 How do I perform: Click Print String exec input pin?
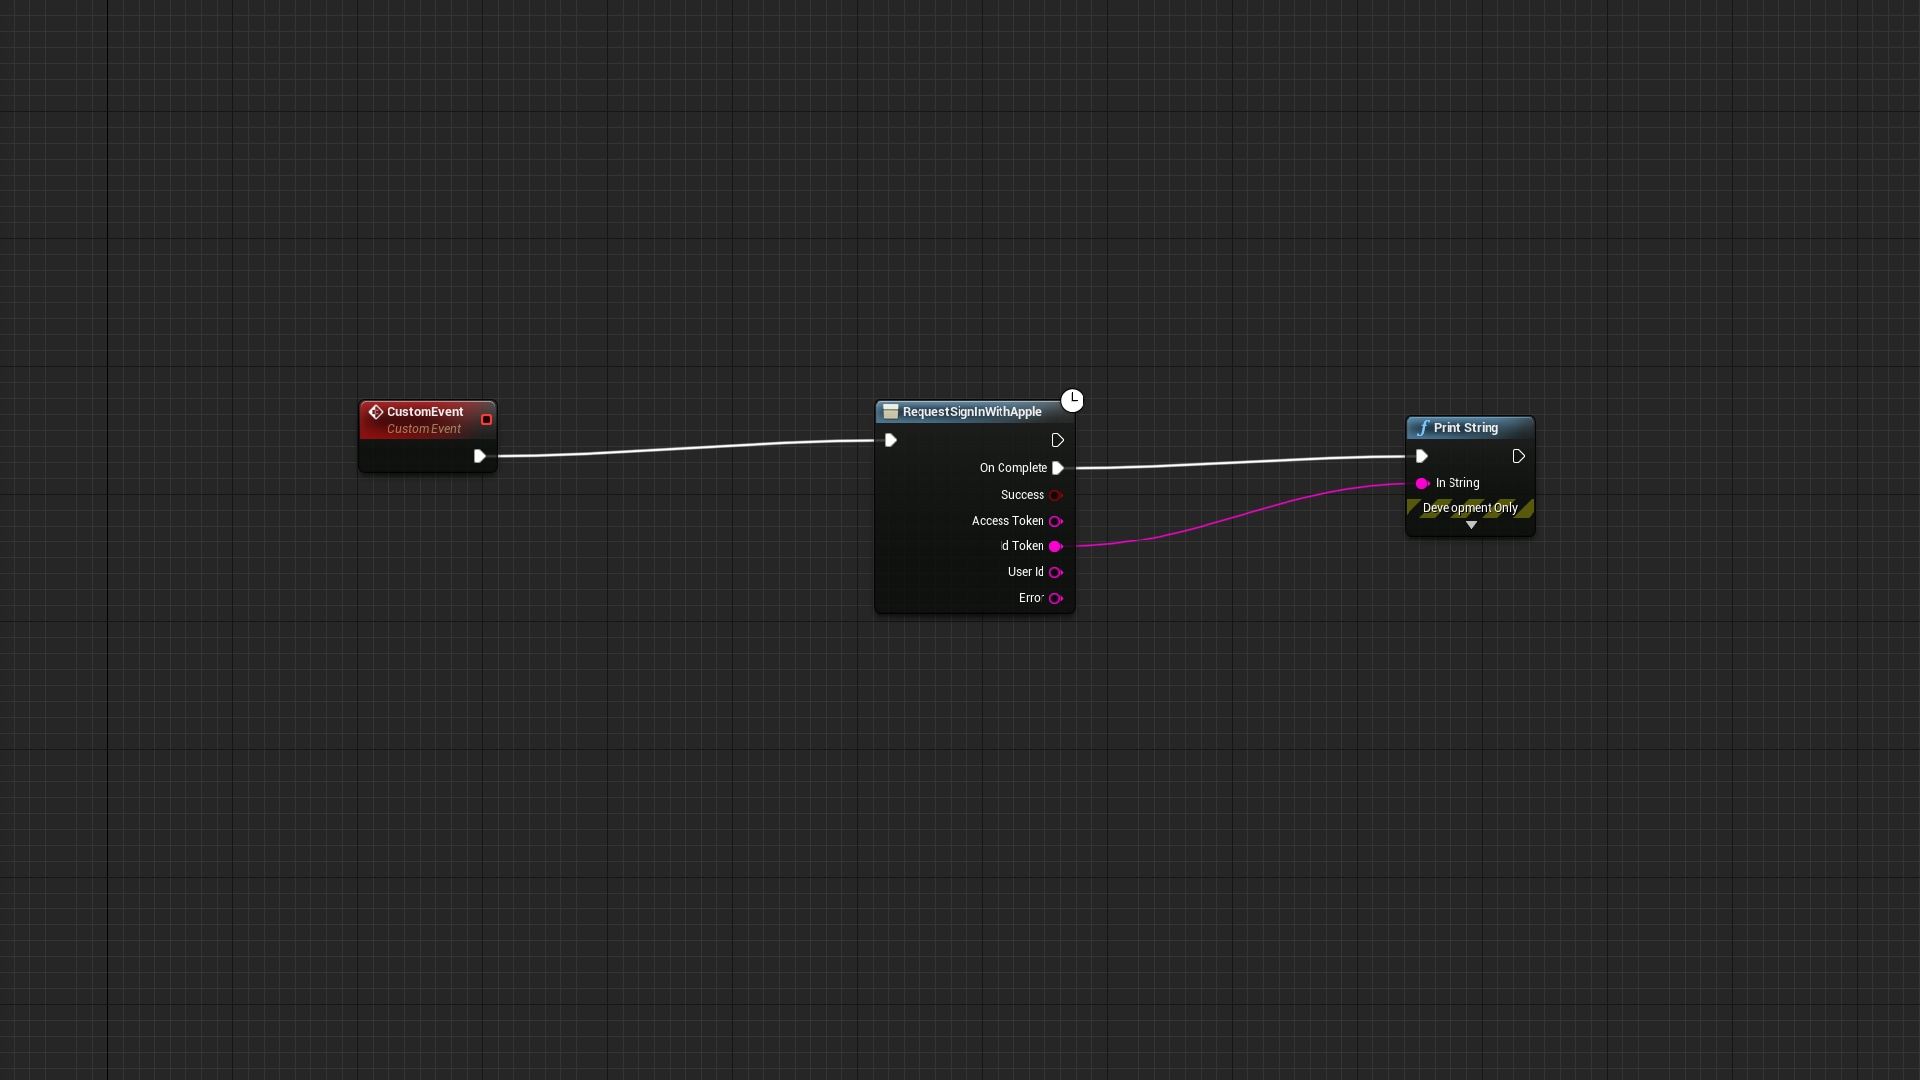point(1422,456)
